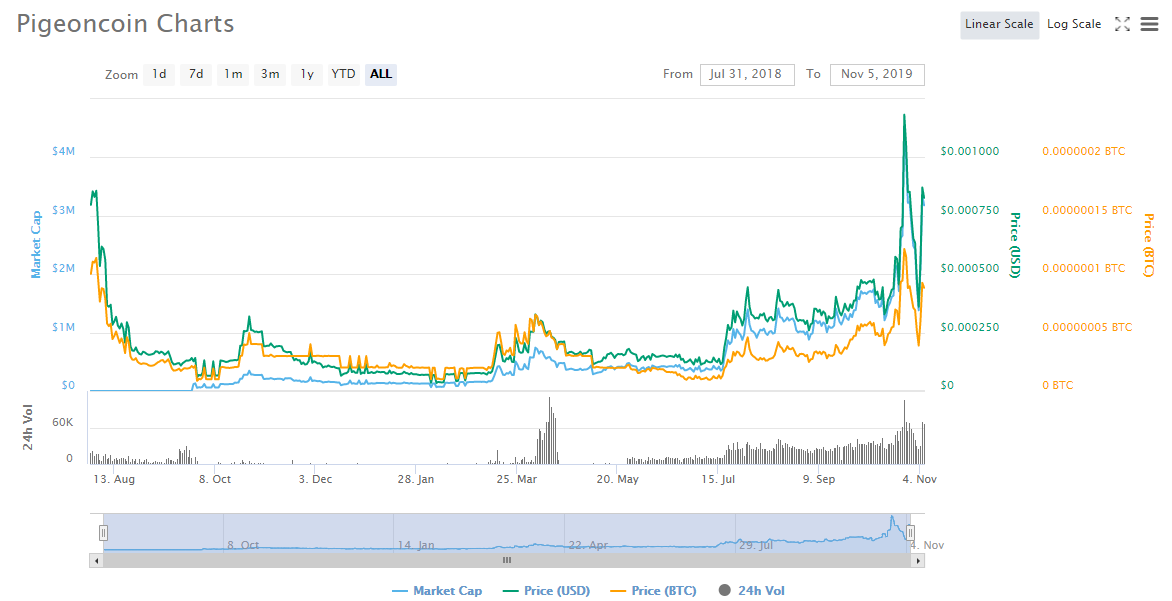Click the 9. Sep date axis label
Viewport: 1172px width, 601px height.
(x=818, y=479)
